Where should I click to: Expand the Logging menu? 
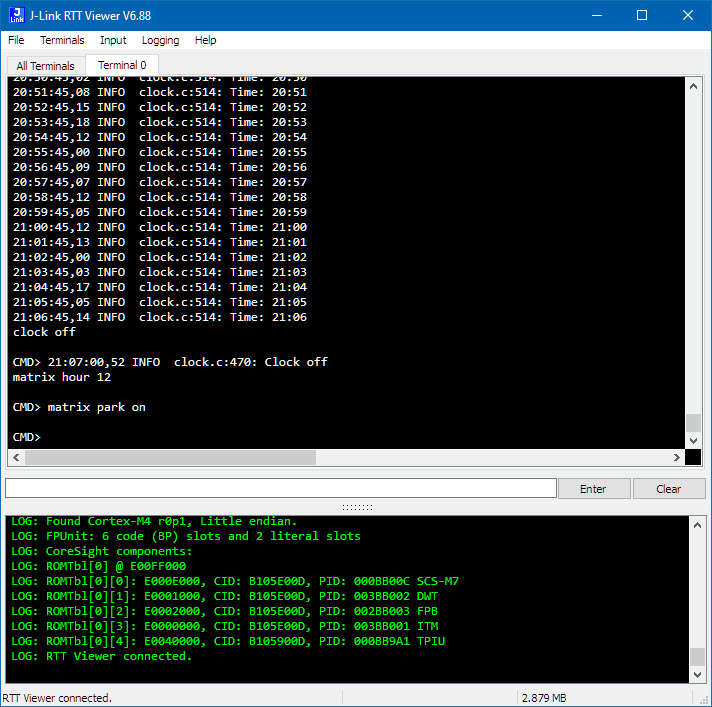(160, 40)
